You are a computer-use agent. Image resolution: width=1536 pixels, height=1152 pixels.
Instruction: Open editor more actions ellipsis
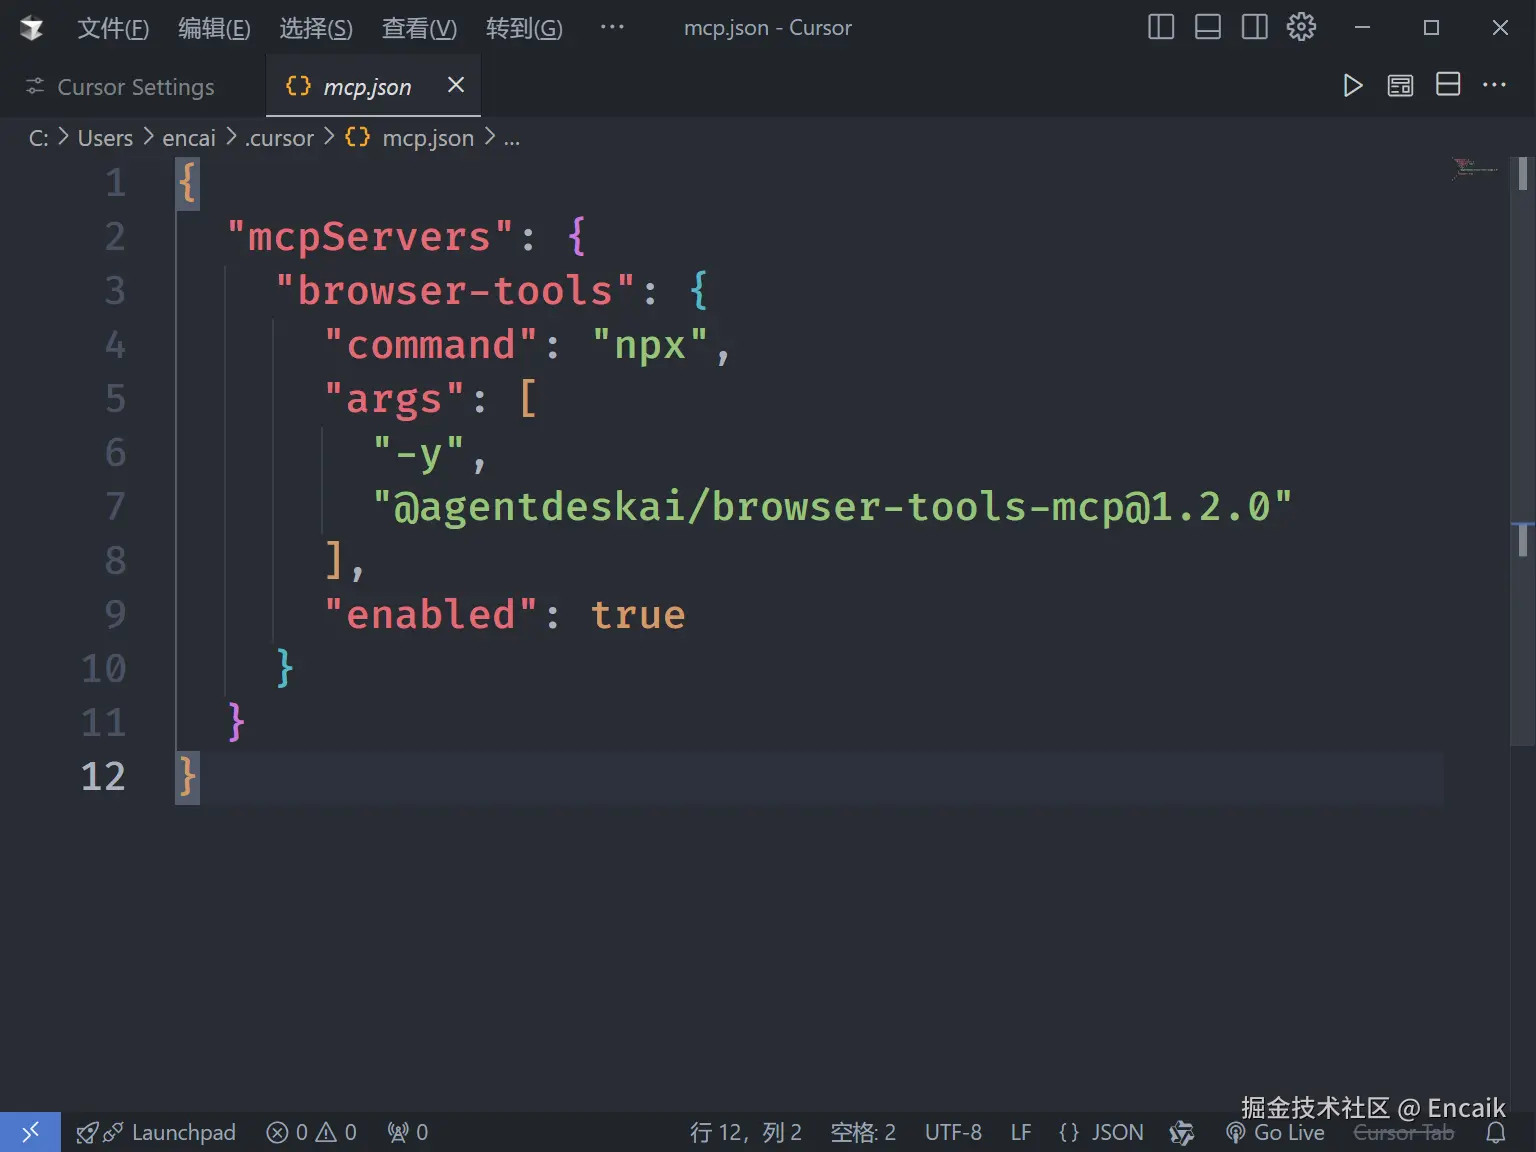click(1494, 85)
